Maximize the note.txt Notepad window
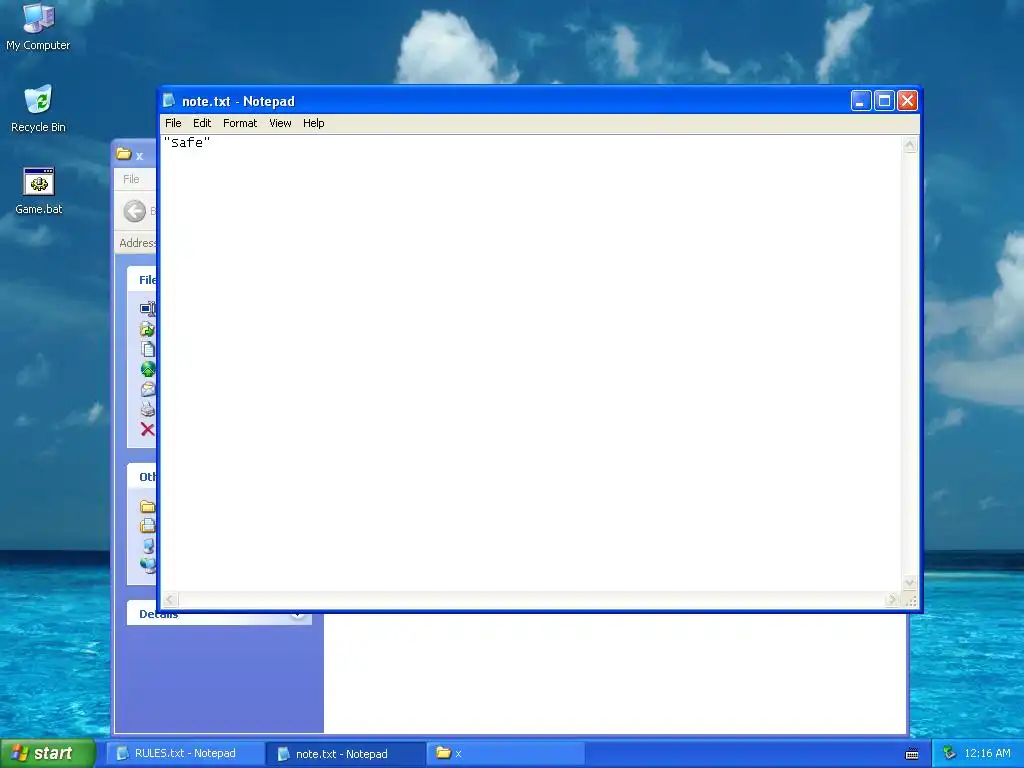This screenshot has height=768, width=1024. (x=884, y=101)
